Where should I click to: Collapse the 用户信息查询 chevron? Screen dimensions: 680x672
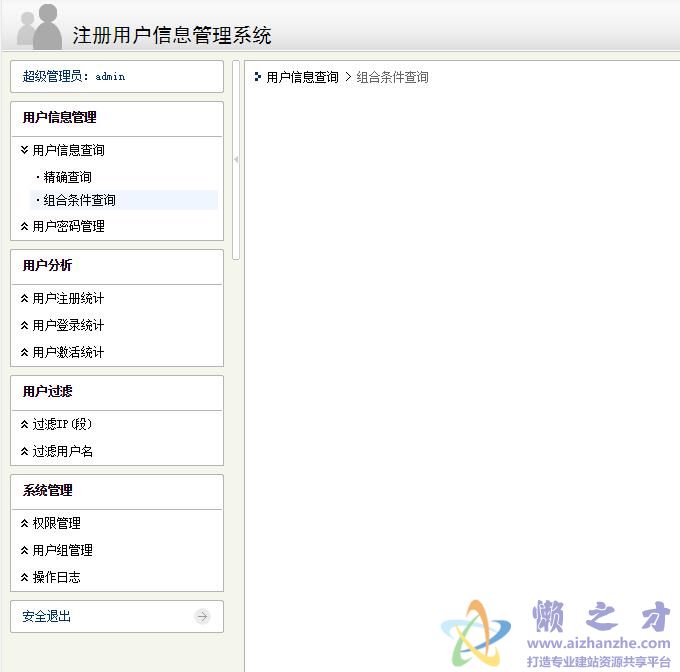pos(24,150)
